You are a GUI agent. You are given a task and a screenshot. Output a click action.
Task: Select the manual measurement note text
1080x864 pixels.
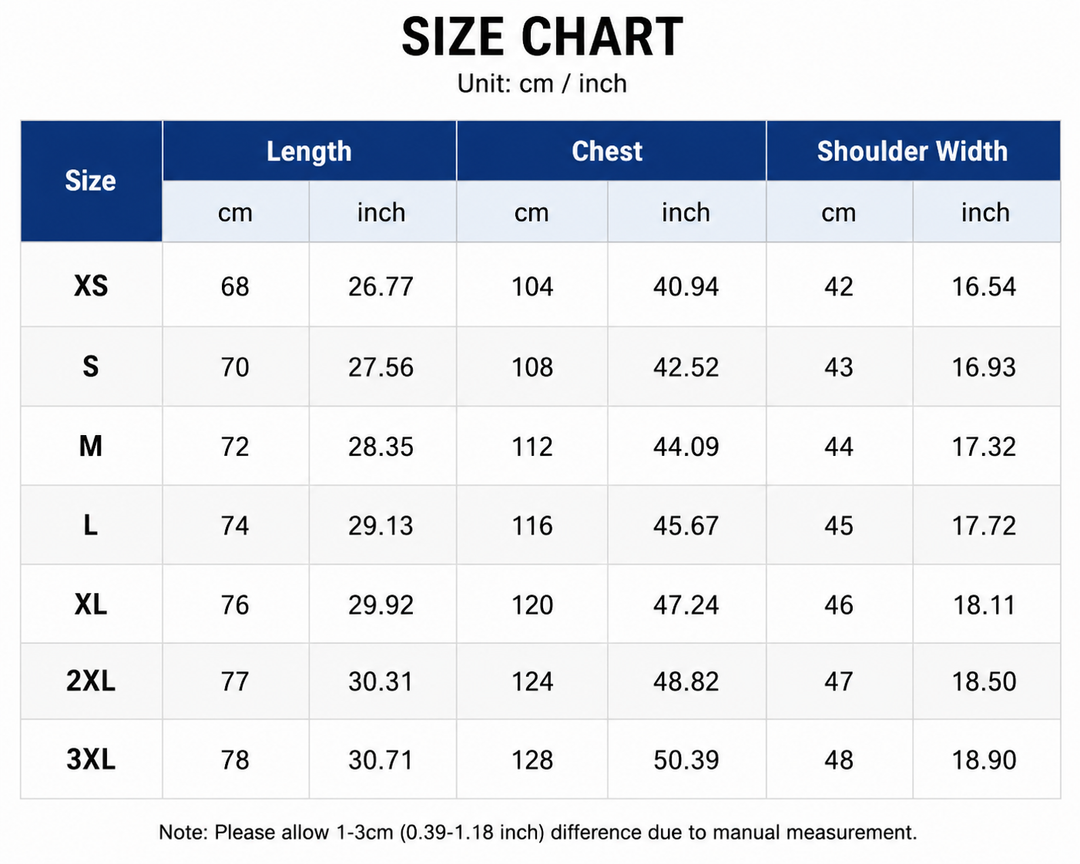pyautogui.click(x=538, y=832)
